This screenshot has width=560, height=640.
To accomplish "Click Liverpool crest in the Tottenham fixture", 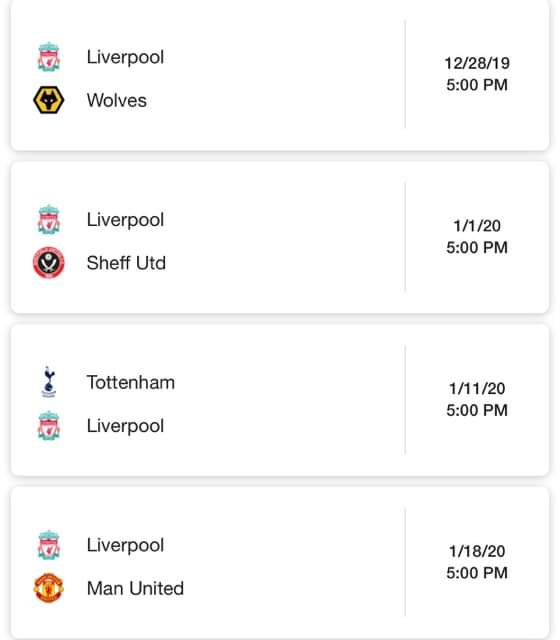I will coord(49,426).
